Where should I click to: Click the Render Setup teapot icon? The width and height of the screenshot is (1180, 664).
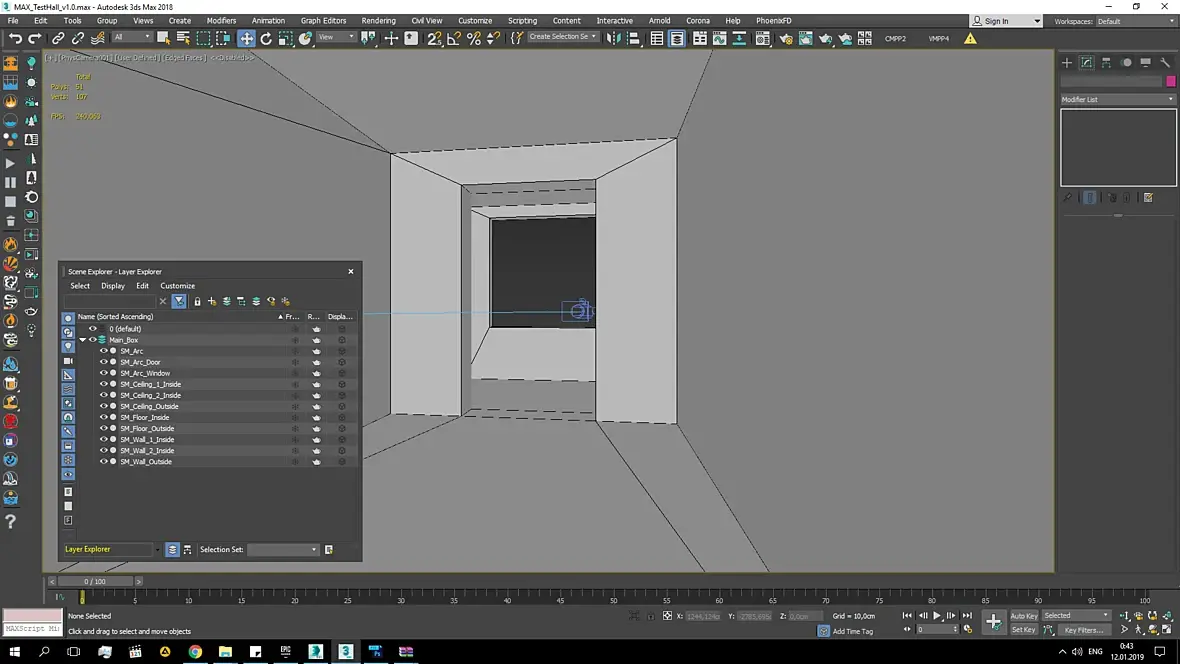pyautogui.click(x=785, y=38)
